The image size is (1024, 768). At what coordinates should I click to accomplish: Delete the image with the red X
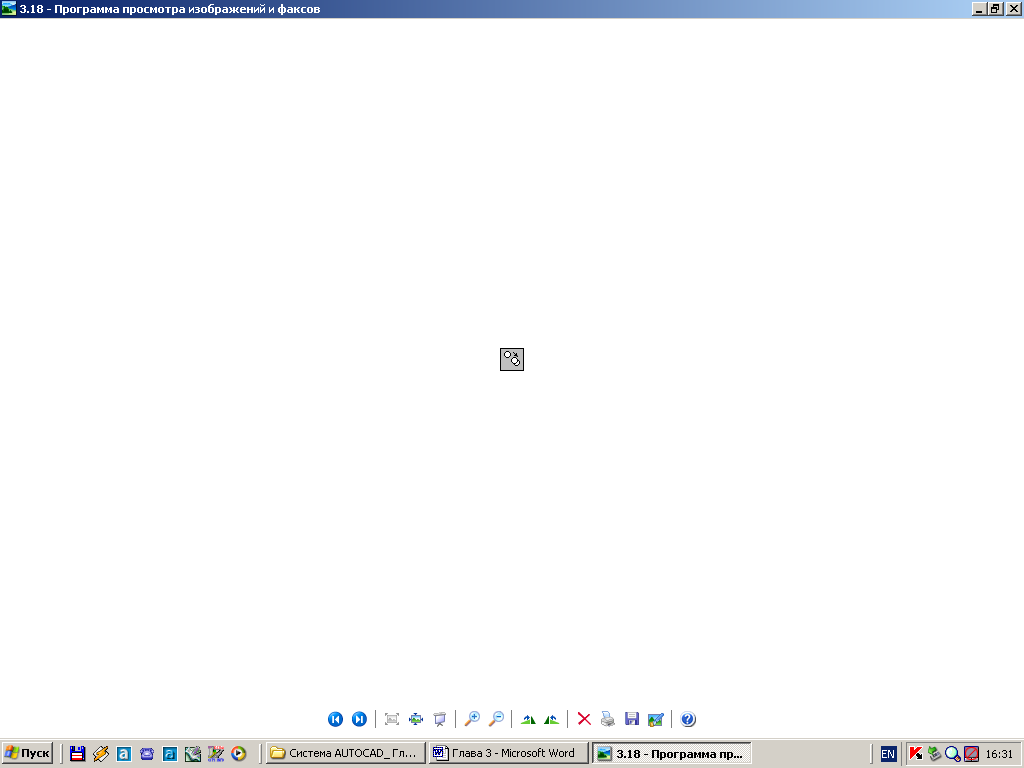coord(584,719)
